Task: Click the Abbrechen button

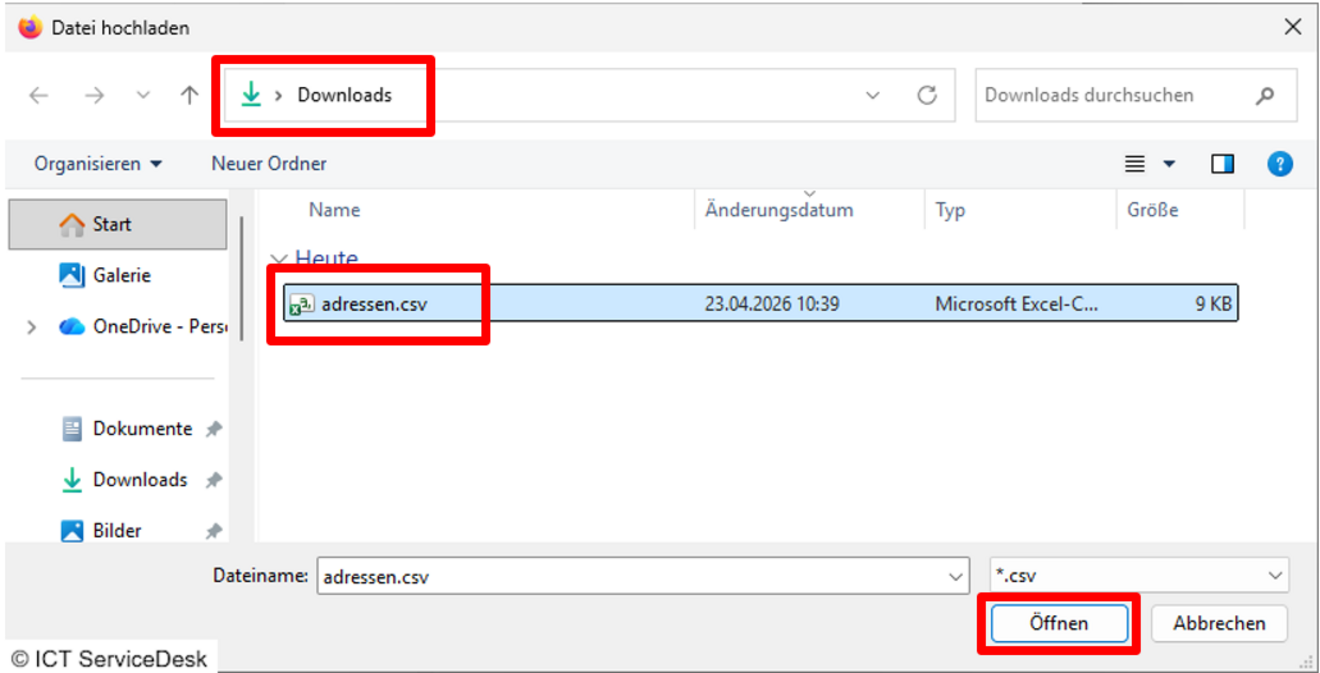Action: click(1218, 623)
